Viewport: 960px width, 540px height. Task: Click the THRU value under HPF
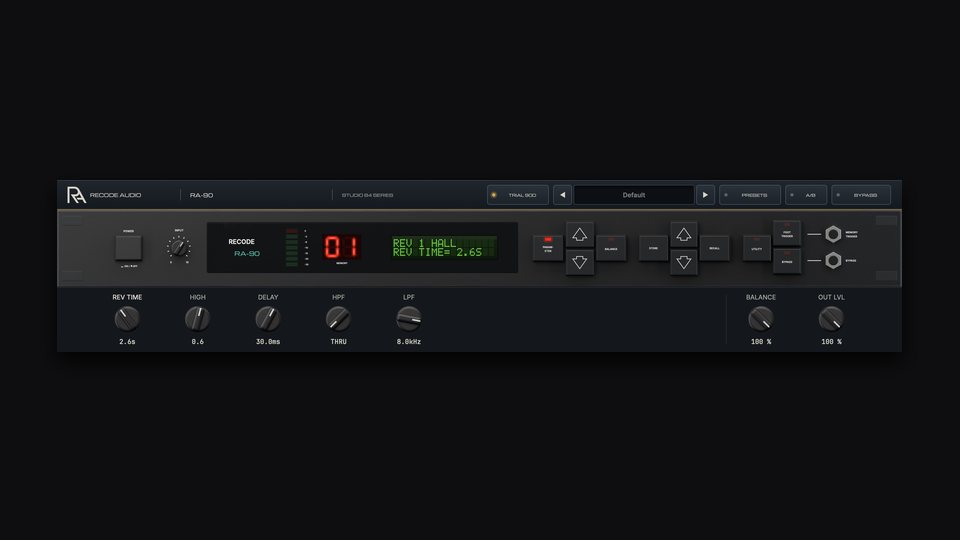tap(338, 342)
